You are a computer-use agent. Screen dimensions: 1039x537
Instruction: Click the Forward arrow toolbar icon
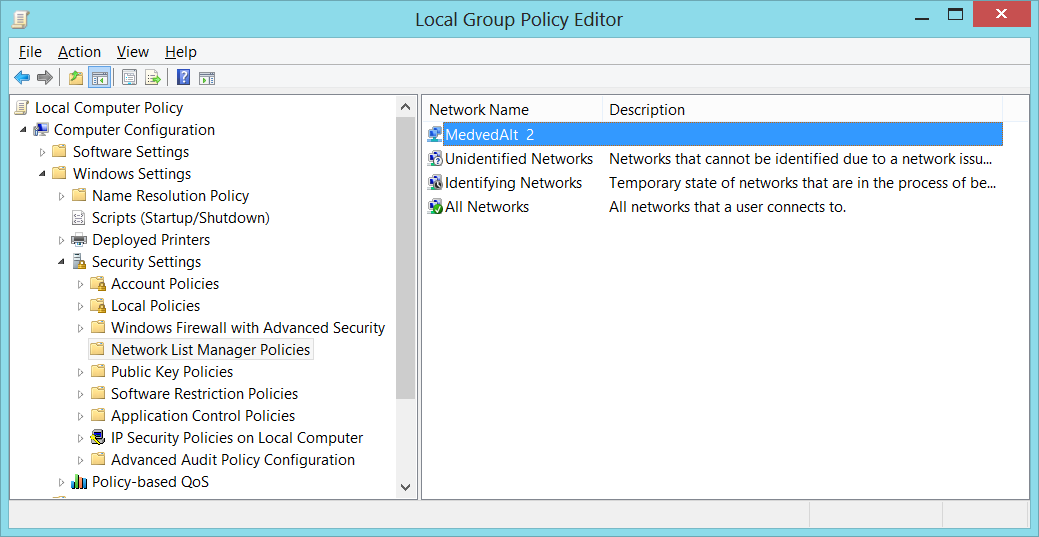45,78
